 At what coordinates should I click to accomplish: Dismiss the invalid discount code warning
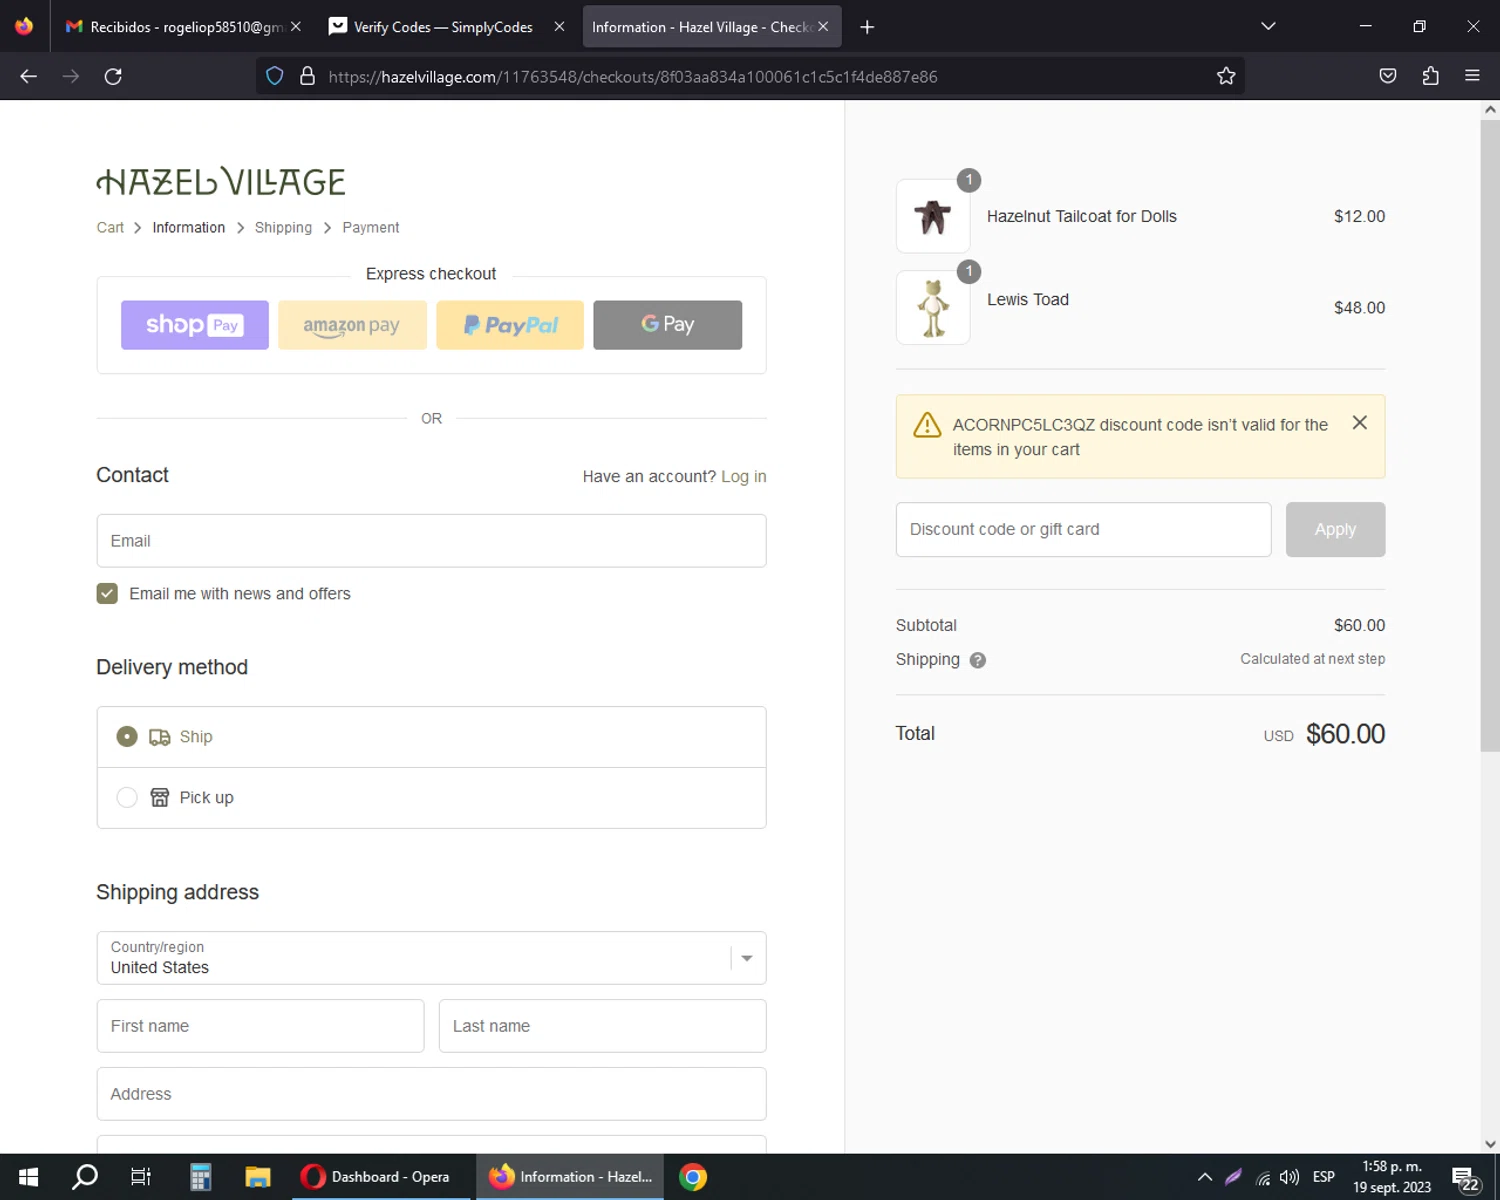point(1360,423)
